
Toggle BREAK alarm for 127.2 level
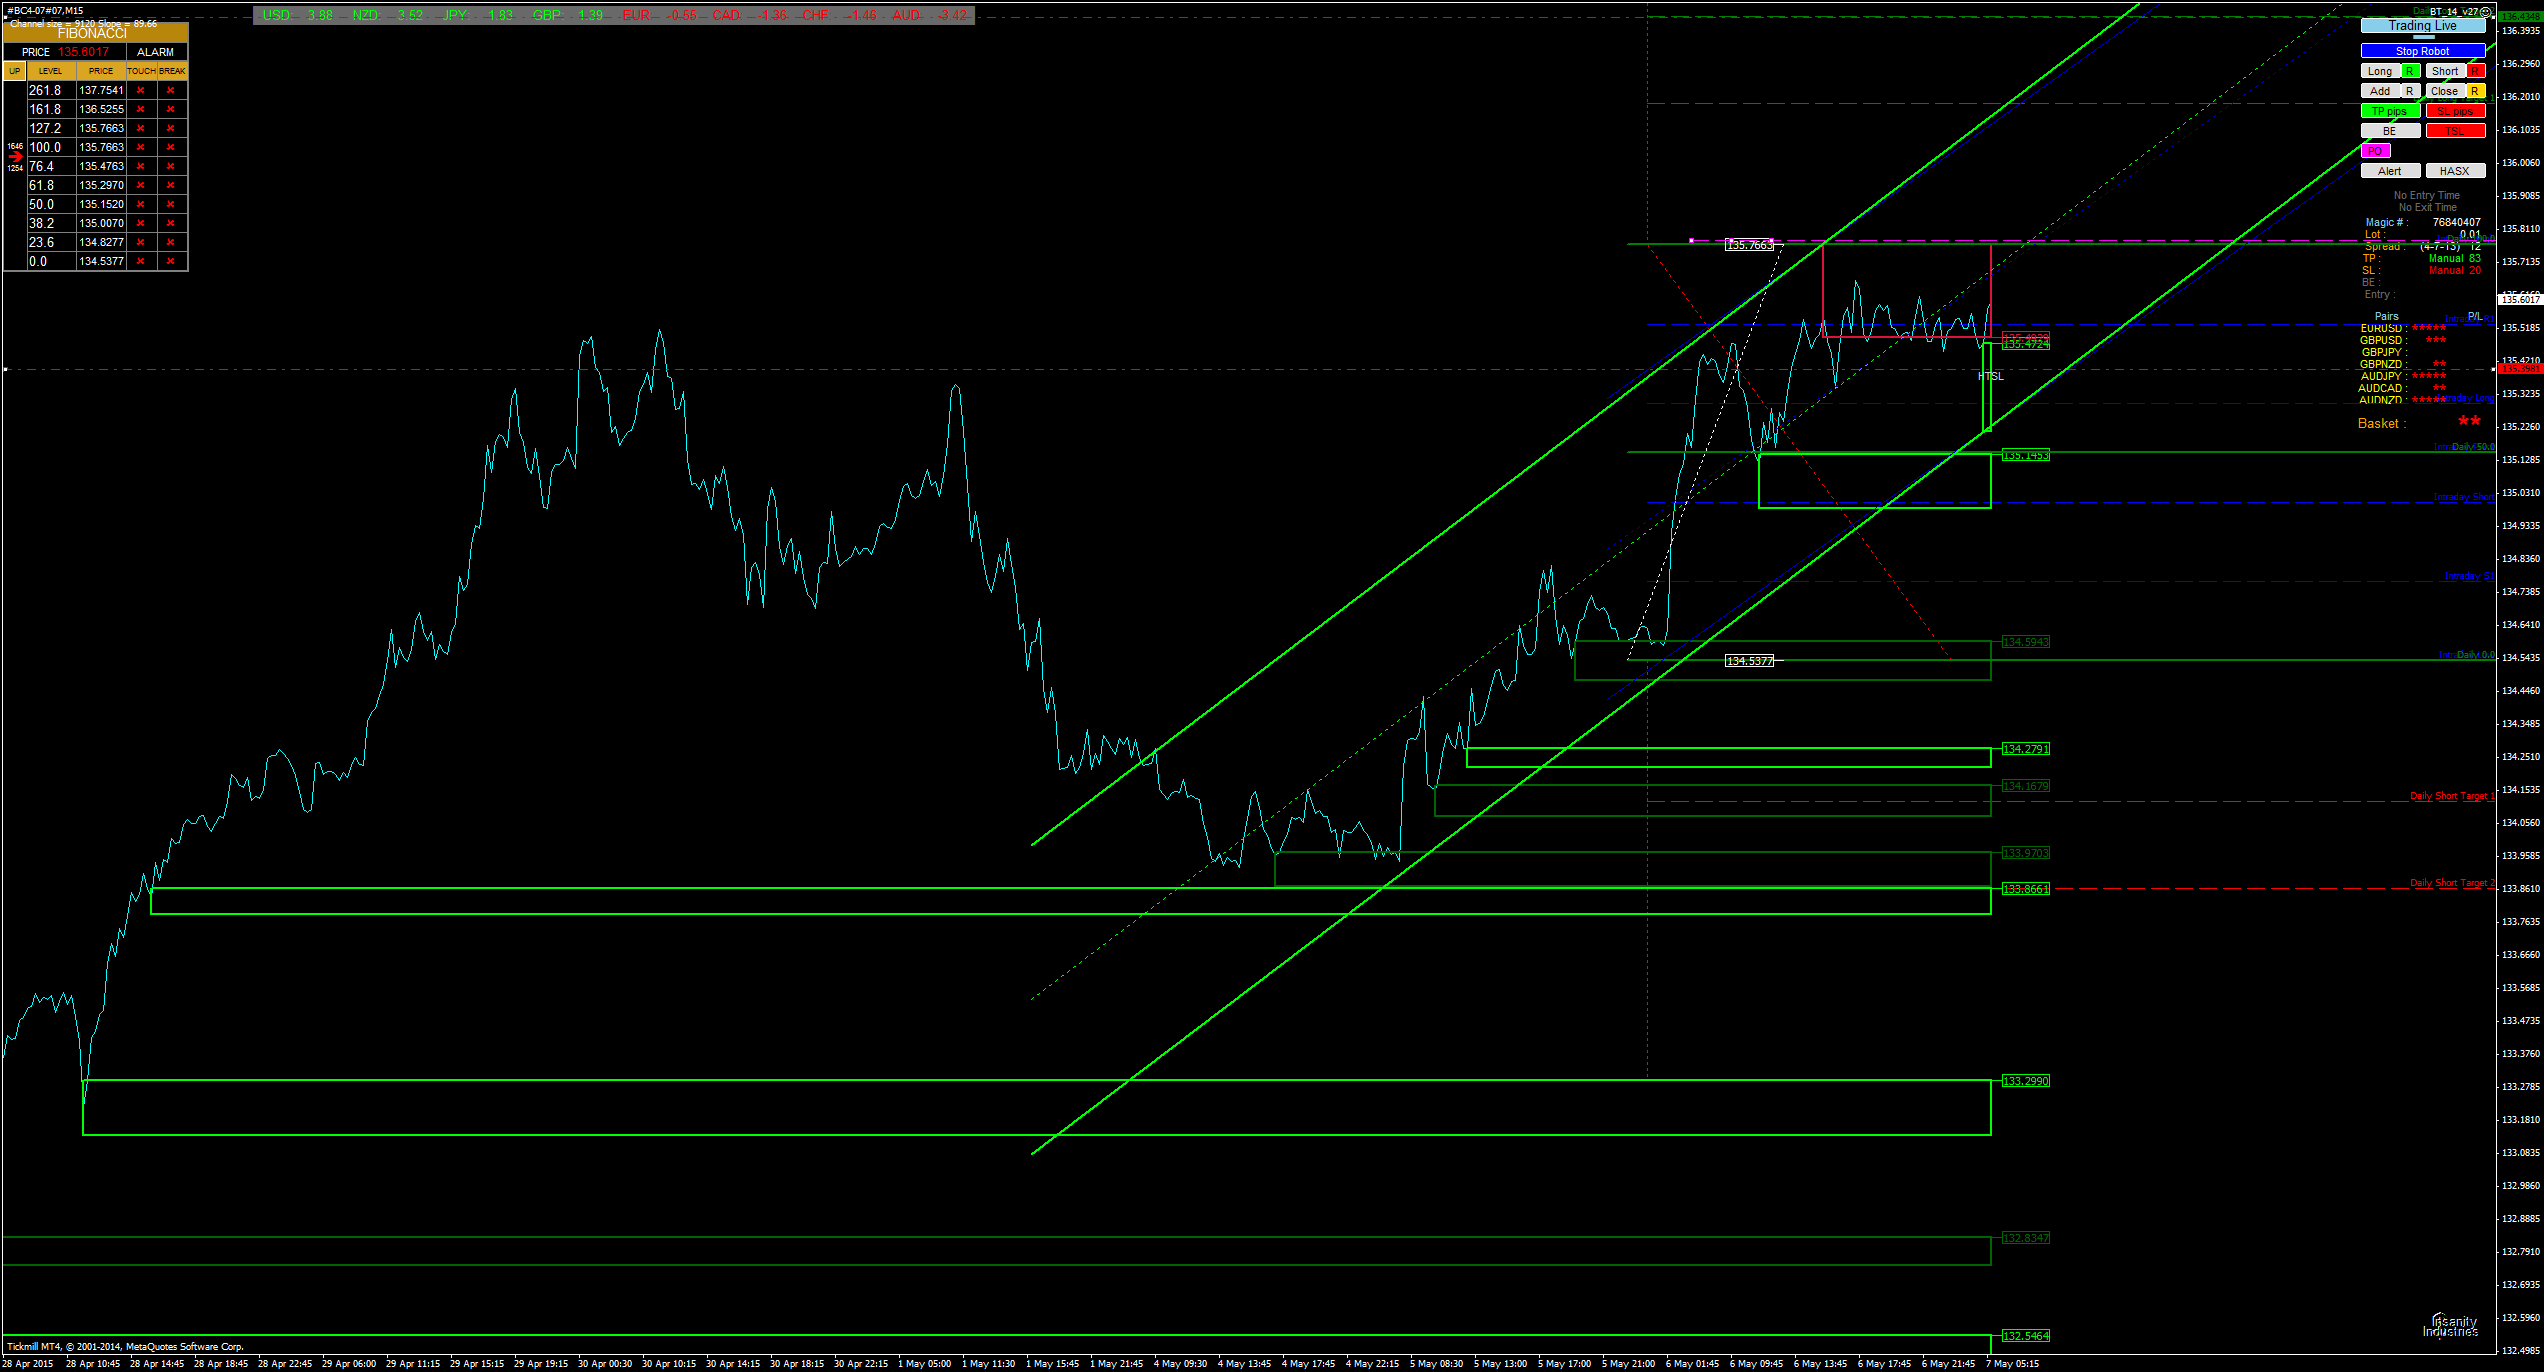click(x=171, y=129)
